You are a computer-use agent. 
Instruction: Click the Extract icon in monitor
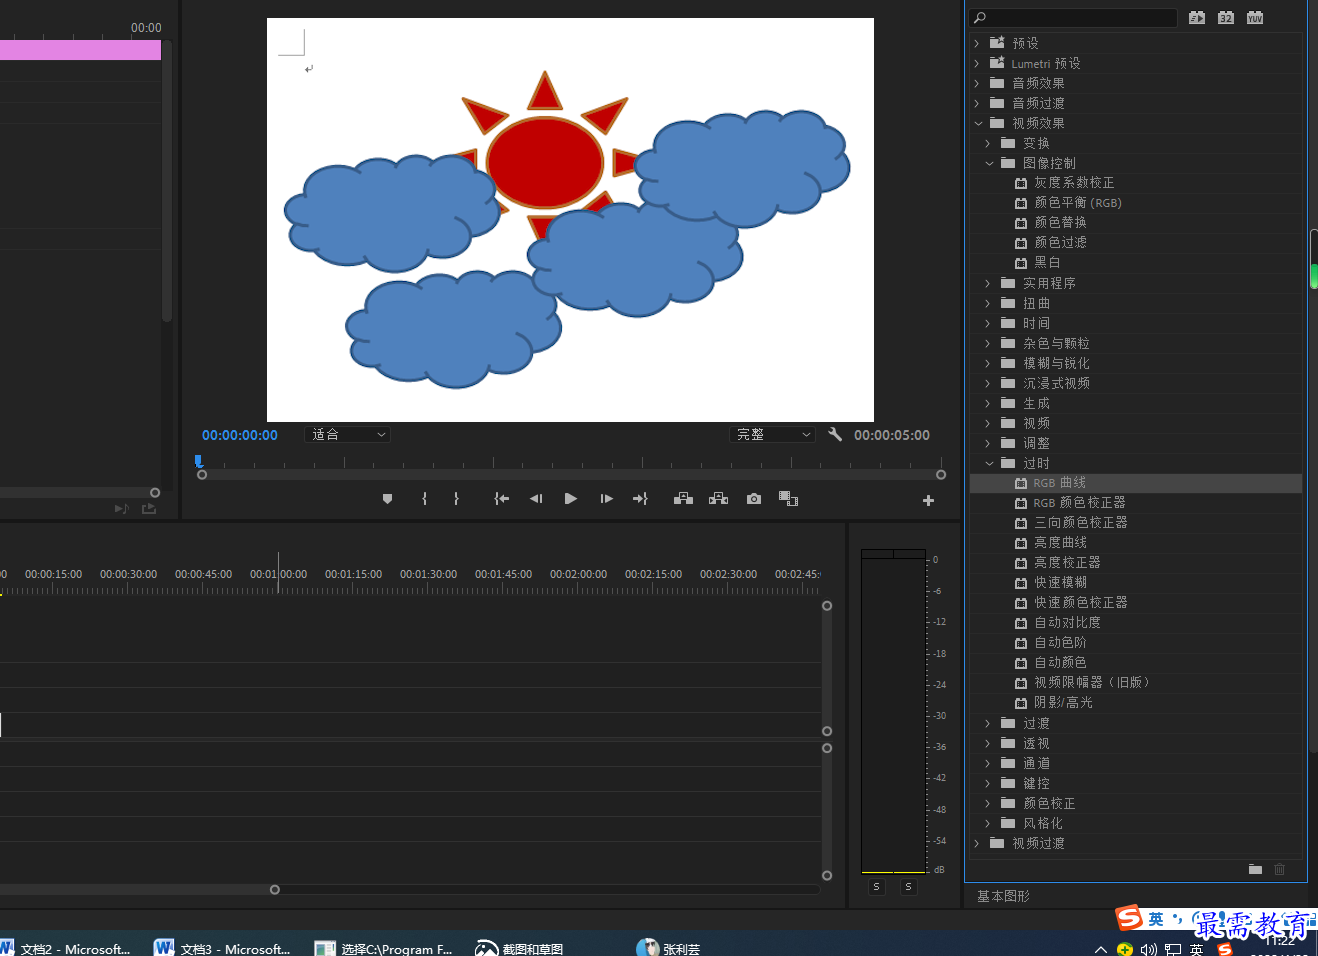(x=719, y=499)
